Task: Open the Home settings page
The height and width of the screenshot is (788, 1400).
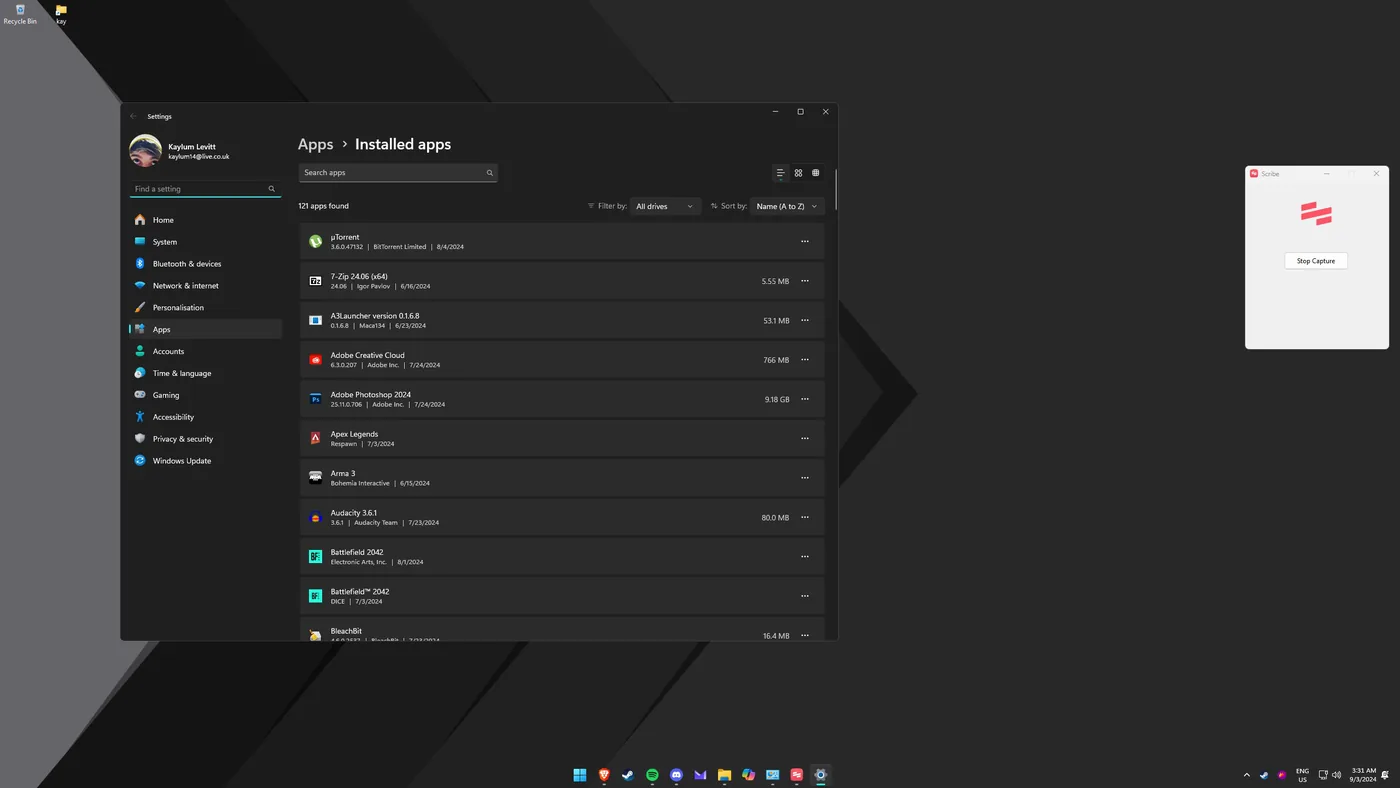Action: (205, 220)
